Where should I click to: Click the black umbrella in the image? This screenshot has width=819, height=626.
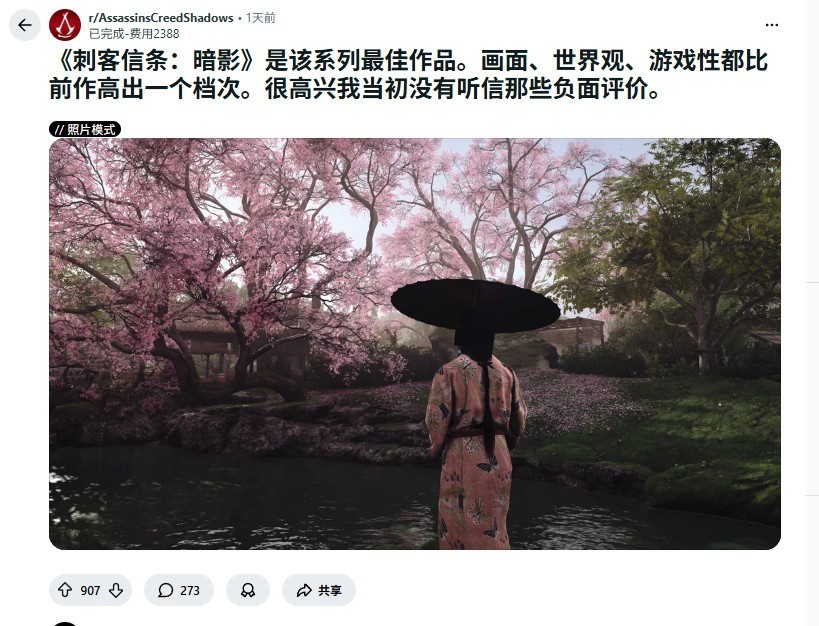475,305
